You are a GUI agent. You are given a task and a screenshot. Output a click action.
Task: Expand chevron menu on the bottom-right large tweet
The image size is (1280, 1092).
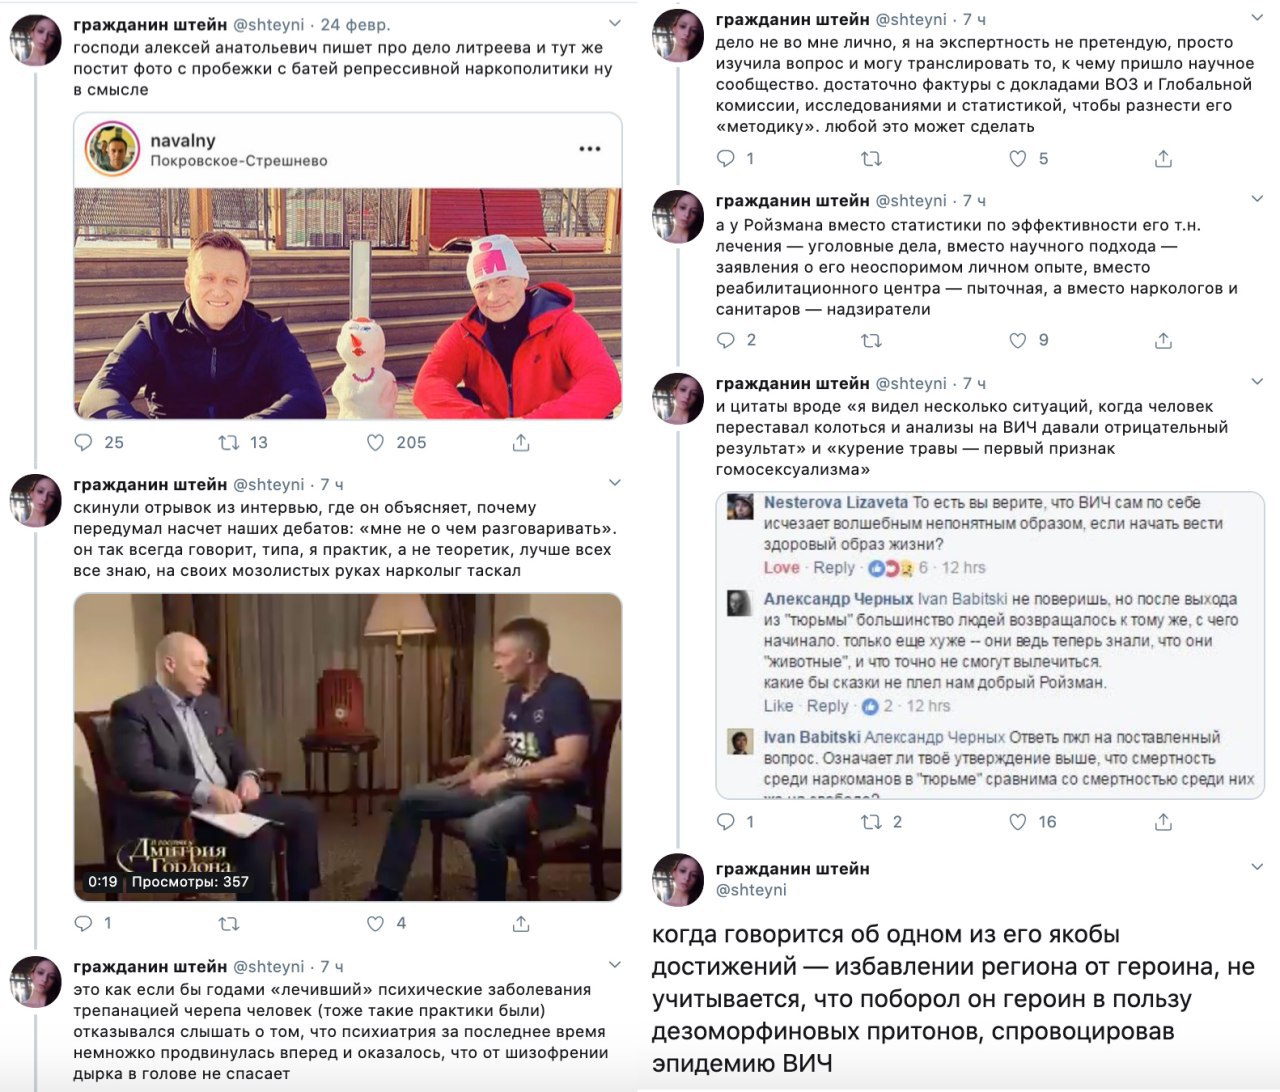(1257, 866)
